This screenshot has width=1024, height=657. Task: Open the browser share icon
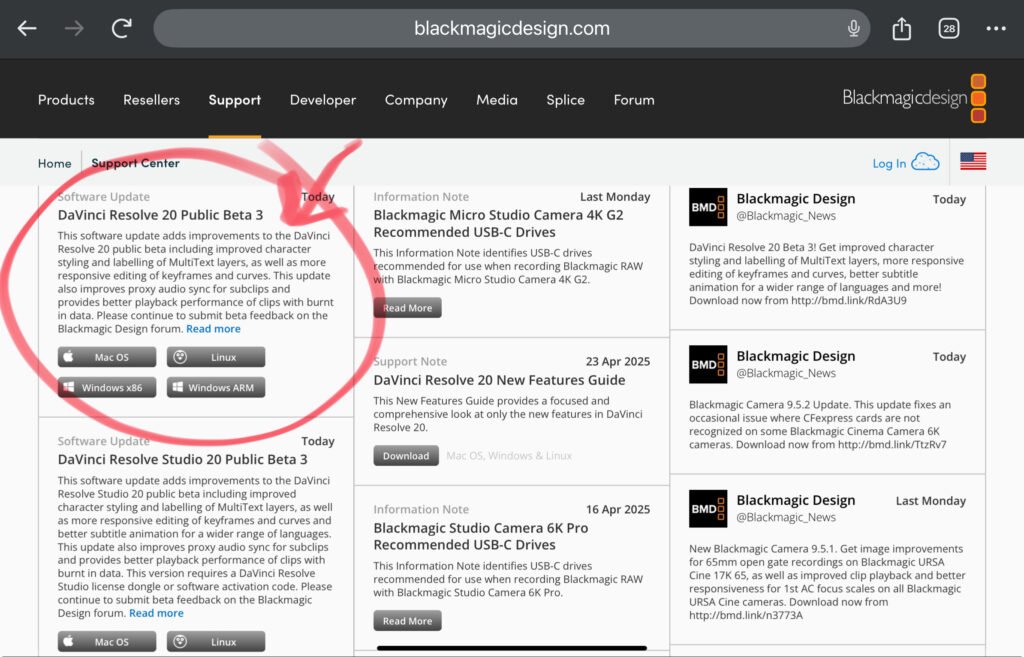(x=902, y=29)
